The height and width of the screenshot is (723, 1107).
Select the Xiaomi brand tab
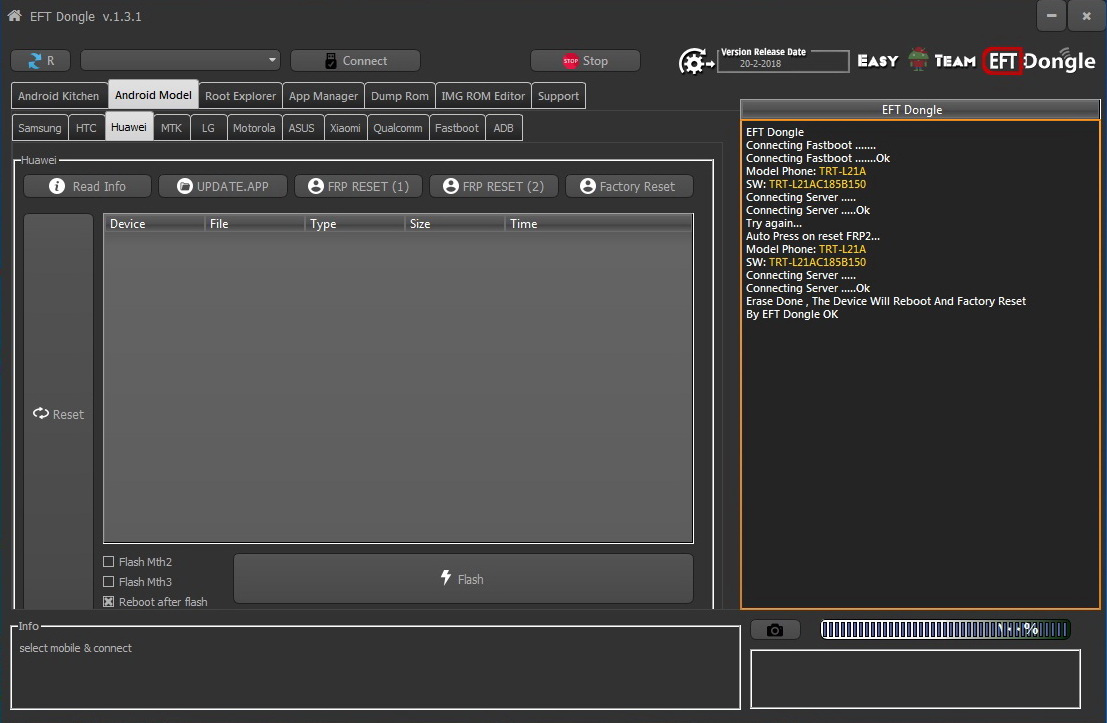[x=345, y=128]
